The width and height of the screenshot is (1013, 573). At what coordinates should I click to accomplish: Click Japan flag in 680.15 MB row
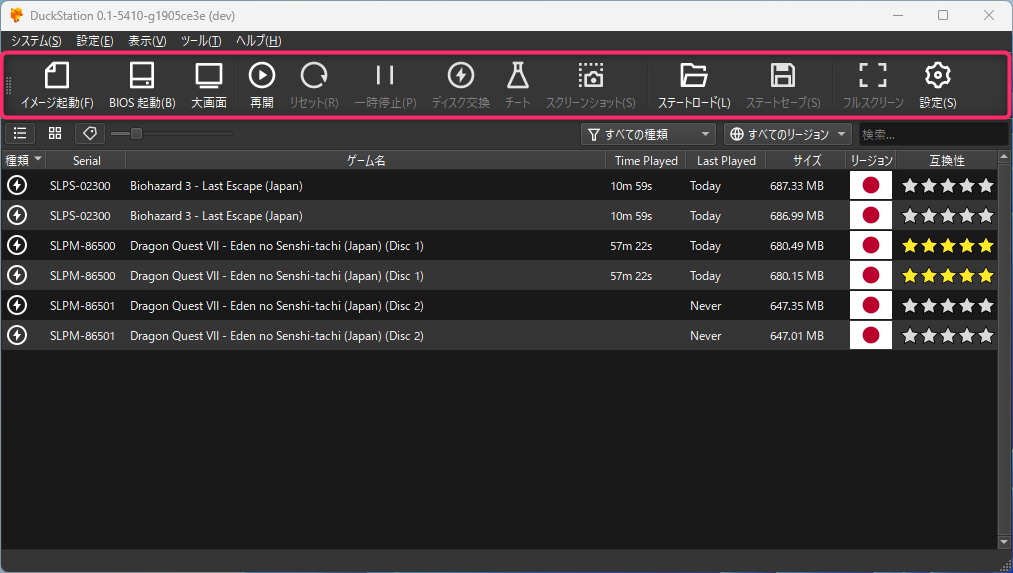[x=871, y=275]
